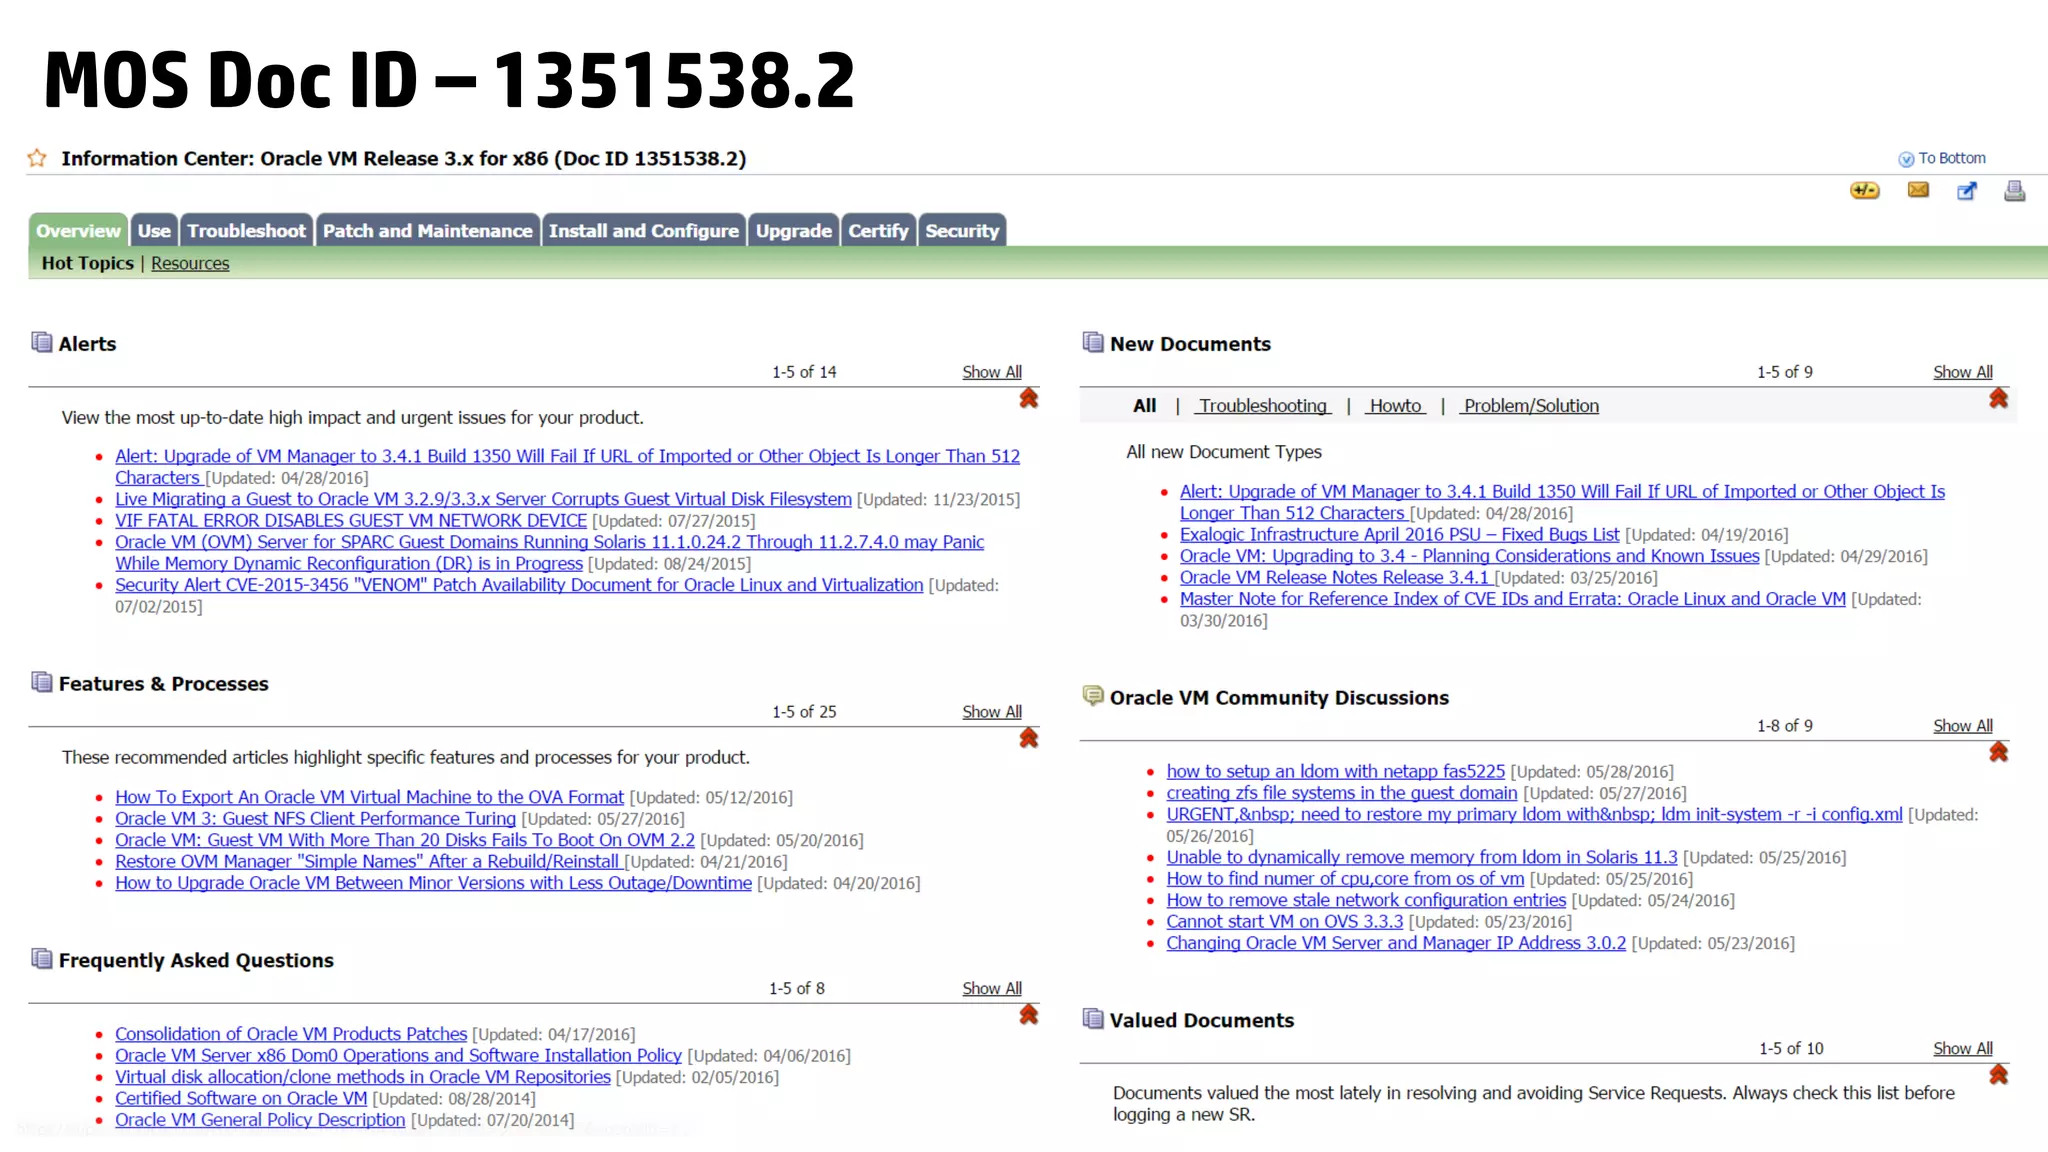Image resolution: width=2048 pixels, height=1152 pixels.
Task: Click the New Documents section icon
Action: point(1093,343)
